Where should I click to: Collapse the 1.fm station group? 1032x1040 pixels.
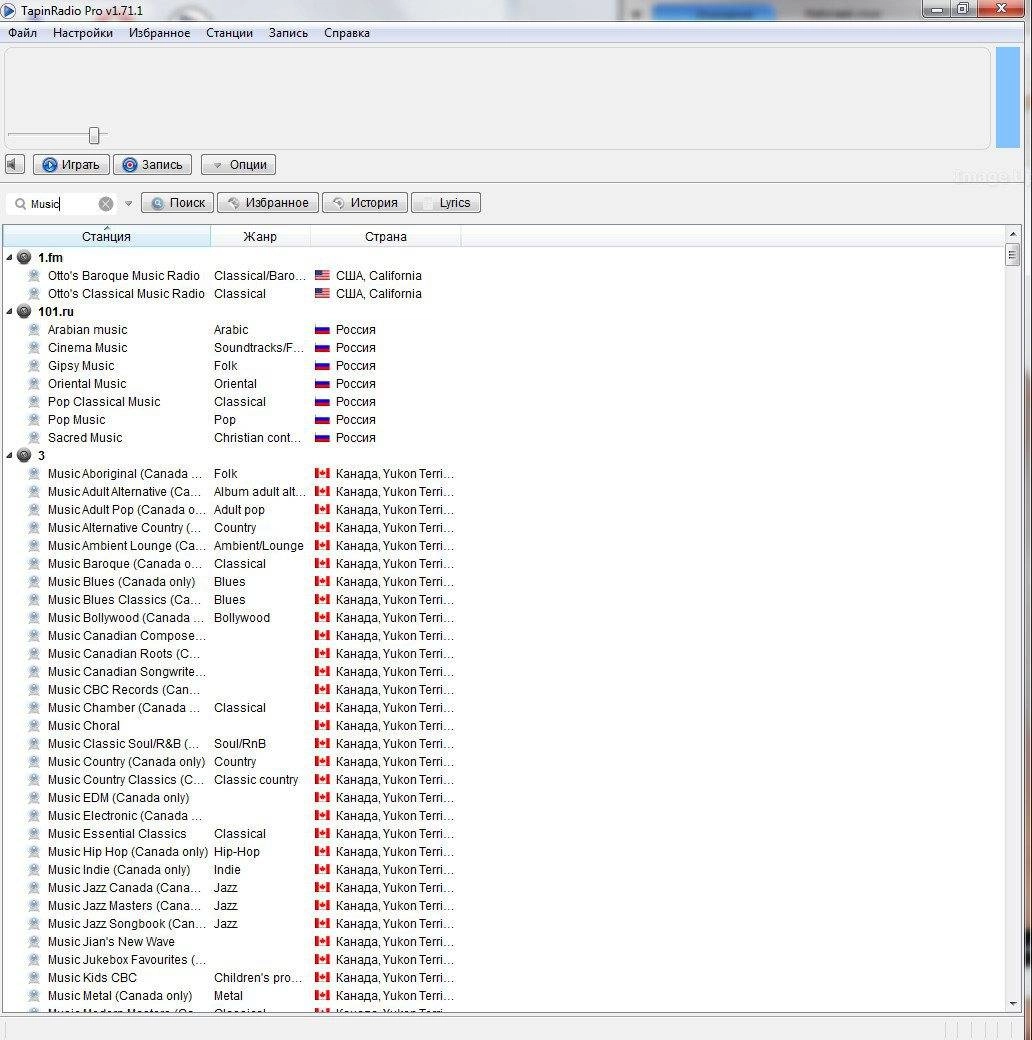pyautogui.click(x=9, y=257)
